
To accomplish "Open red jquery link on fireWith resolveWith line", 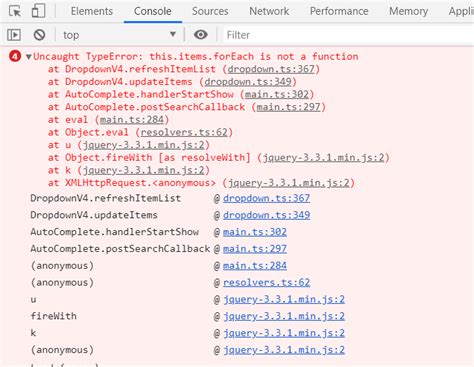I will 323,158.
